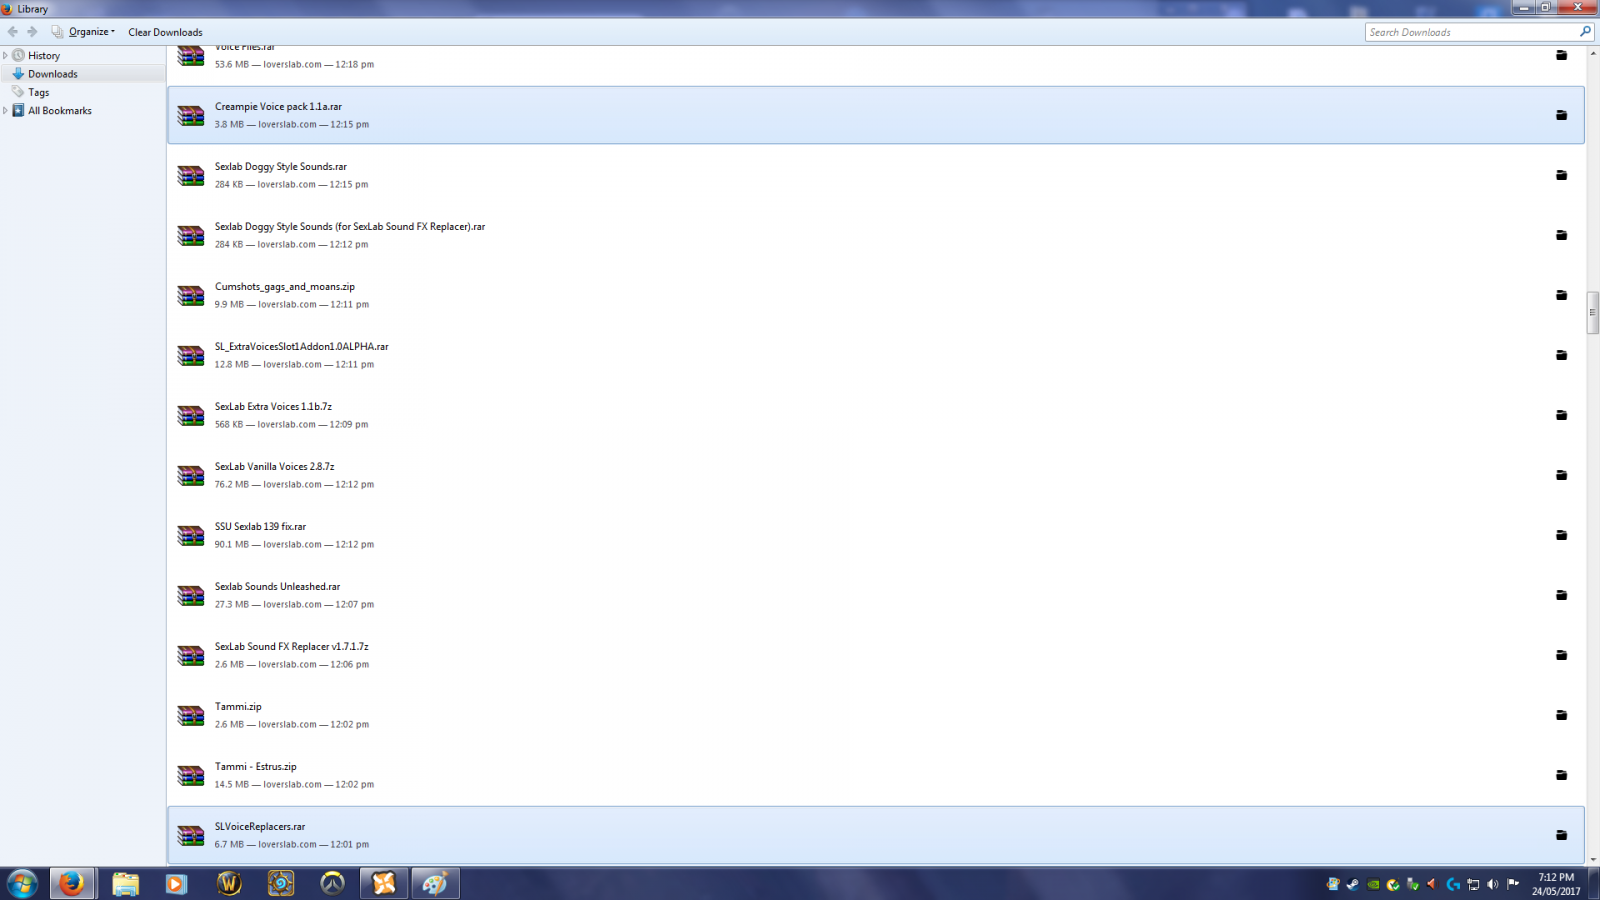Click the volume icon in system tray
Image resolution: width=1600 pixels, height=900 pixels.
point(1493,884)
